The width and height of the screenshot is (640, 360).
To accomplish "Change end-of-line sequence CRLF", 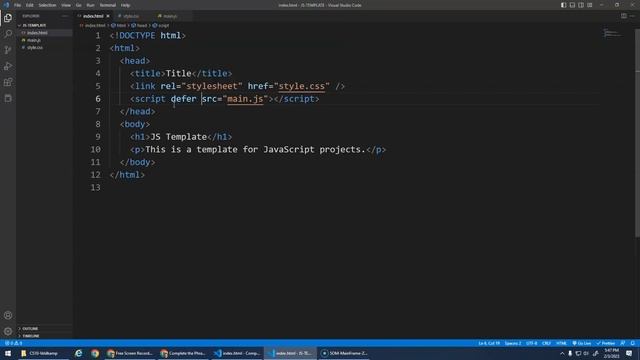I will pyautogui.click(x=546, y=343).
